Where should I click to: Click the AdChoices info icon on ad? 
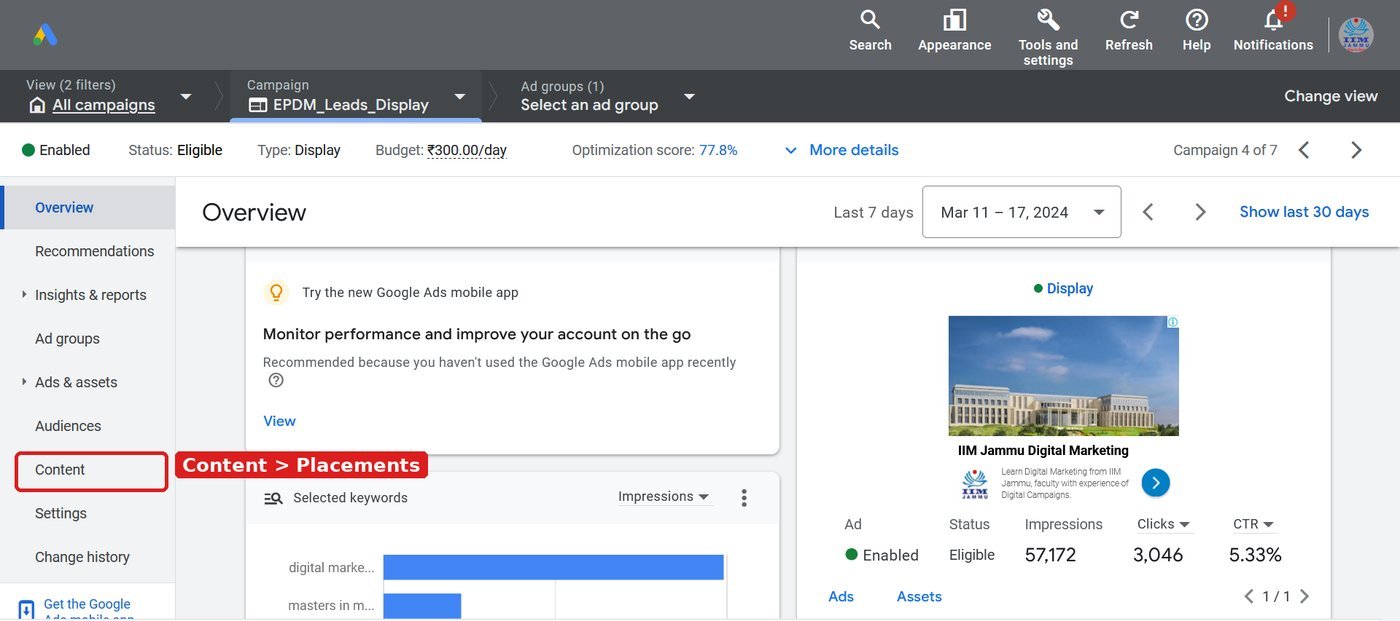(x=1173, y=322)
